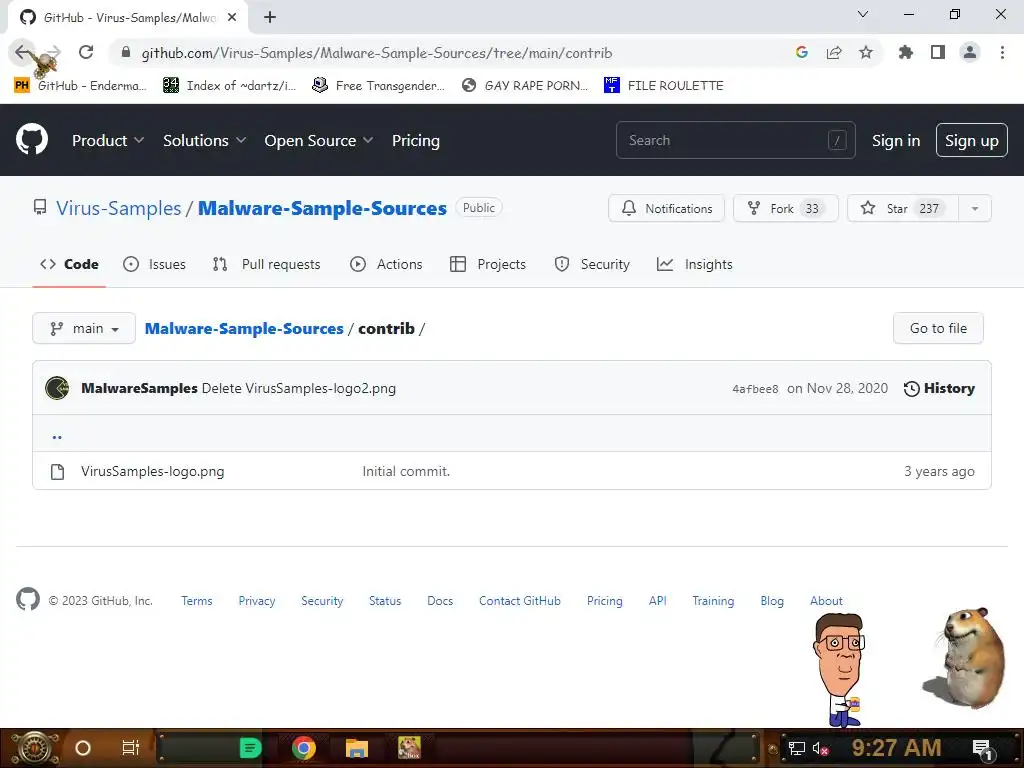Expand the Solutions menu
Viewport: 1024px width, 768px height.
pos(204,140)
